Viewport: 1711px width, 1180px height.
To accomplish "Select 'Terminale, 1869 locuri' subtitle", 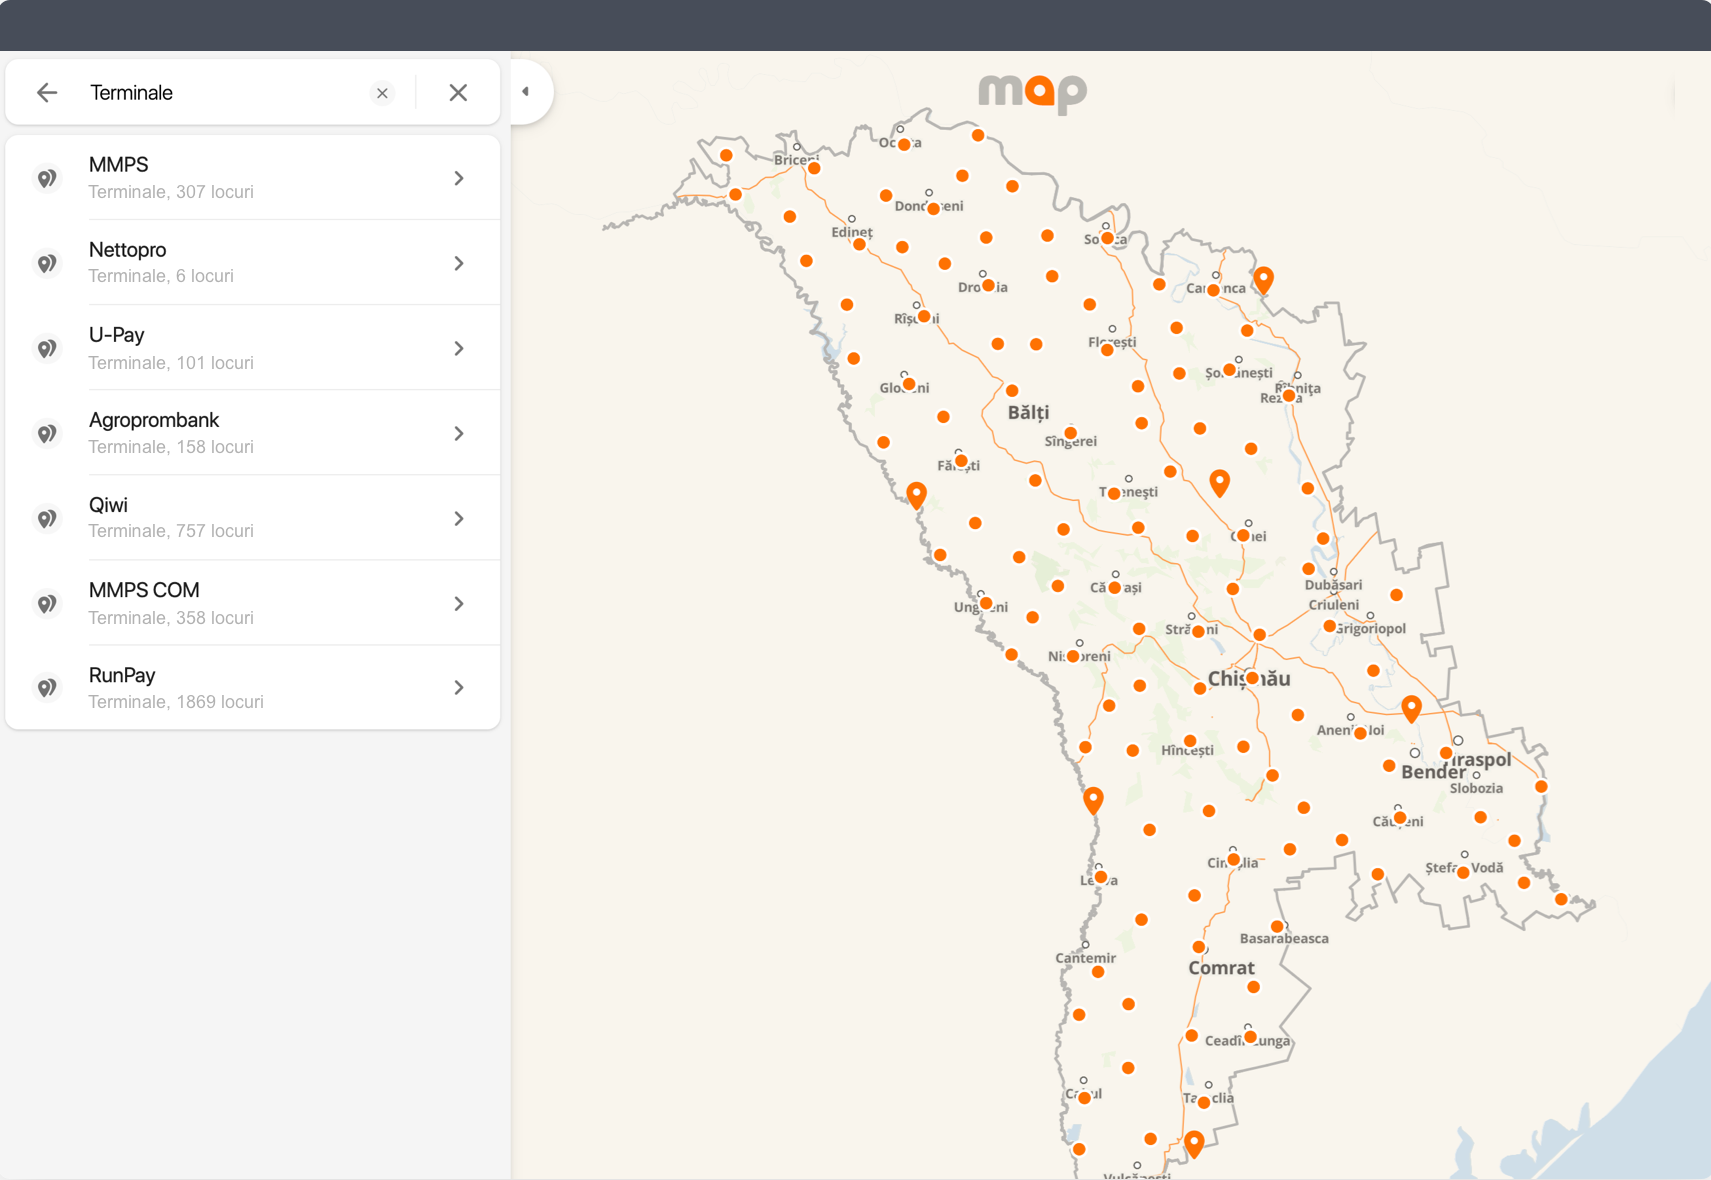I will (176, 702).
